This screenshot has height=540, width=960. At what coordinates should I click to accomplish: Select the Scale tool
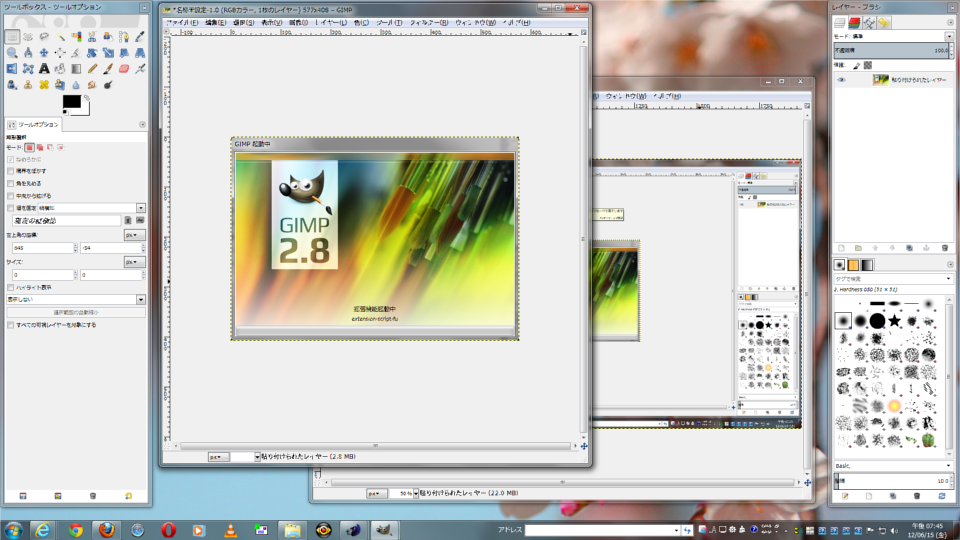click(108, 53)
